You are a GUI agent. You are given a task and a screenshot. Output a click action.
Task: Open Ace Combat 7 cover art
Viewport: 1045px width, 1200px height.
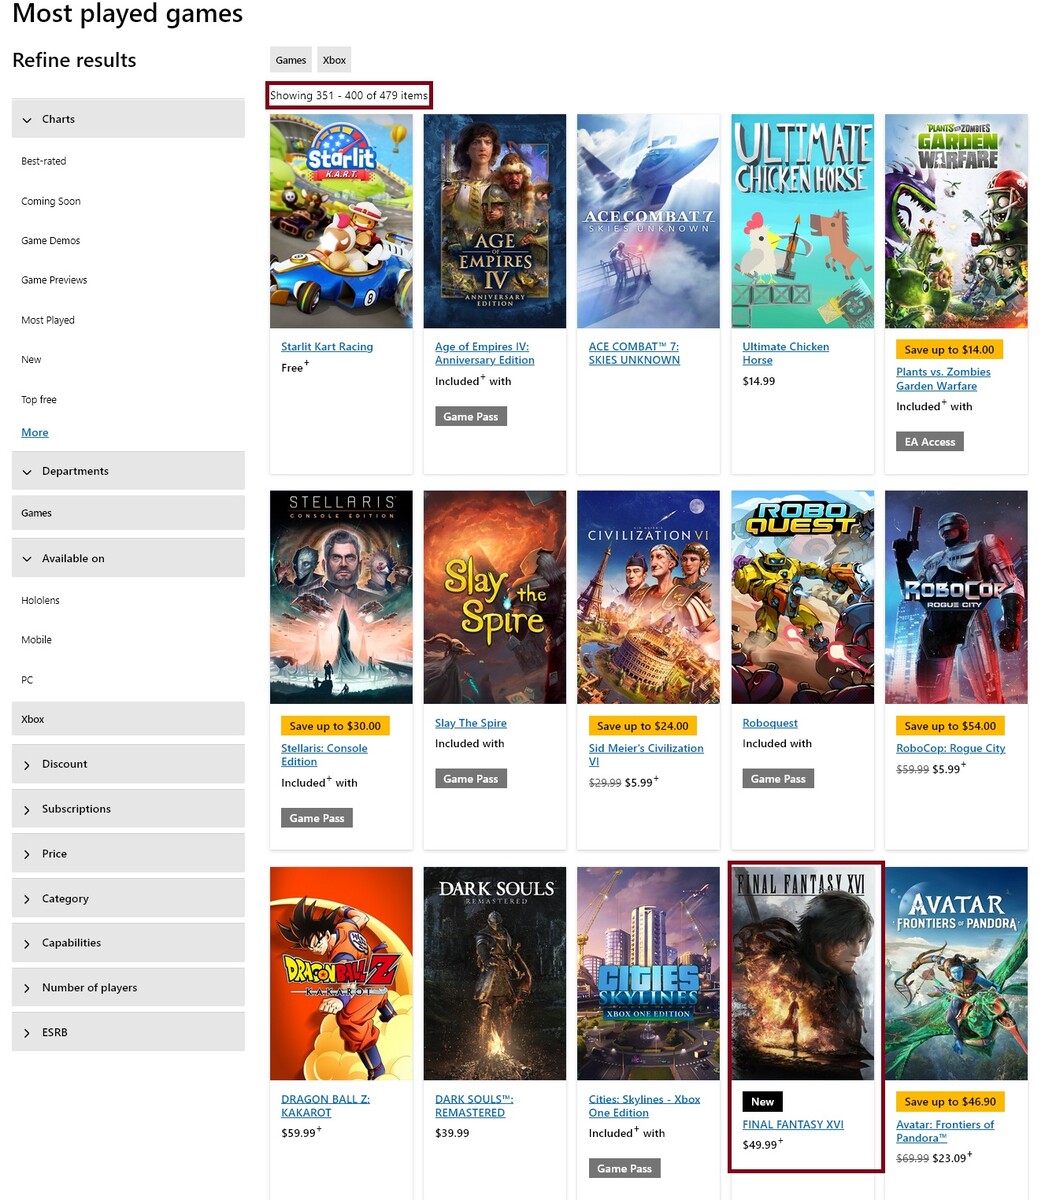(x=648, y=221)
